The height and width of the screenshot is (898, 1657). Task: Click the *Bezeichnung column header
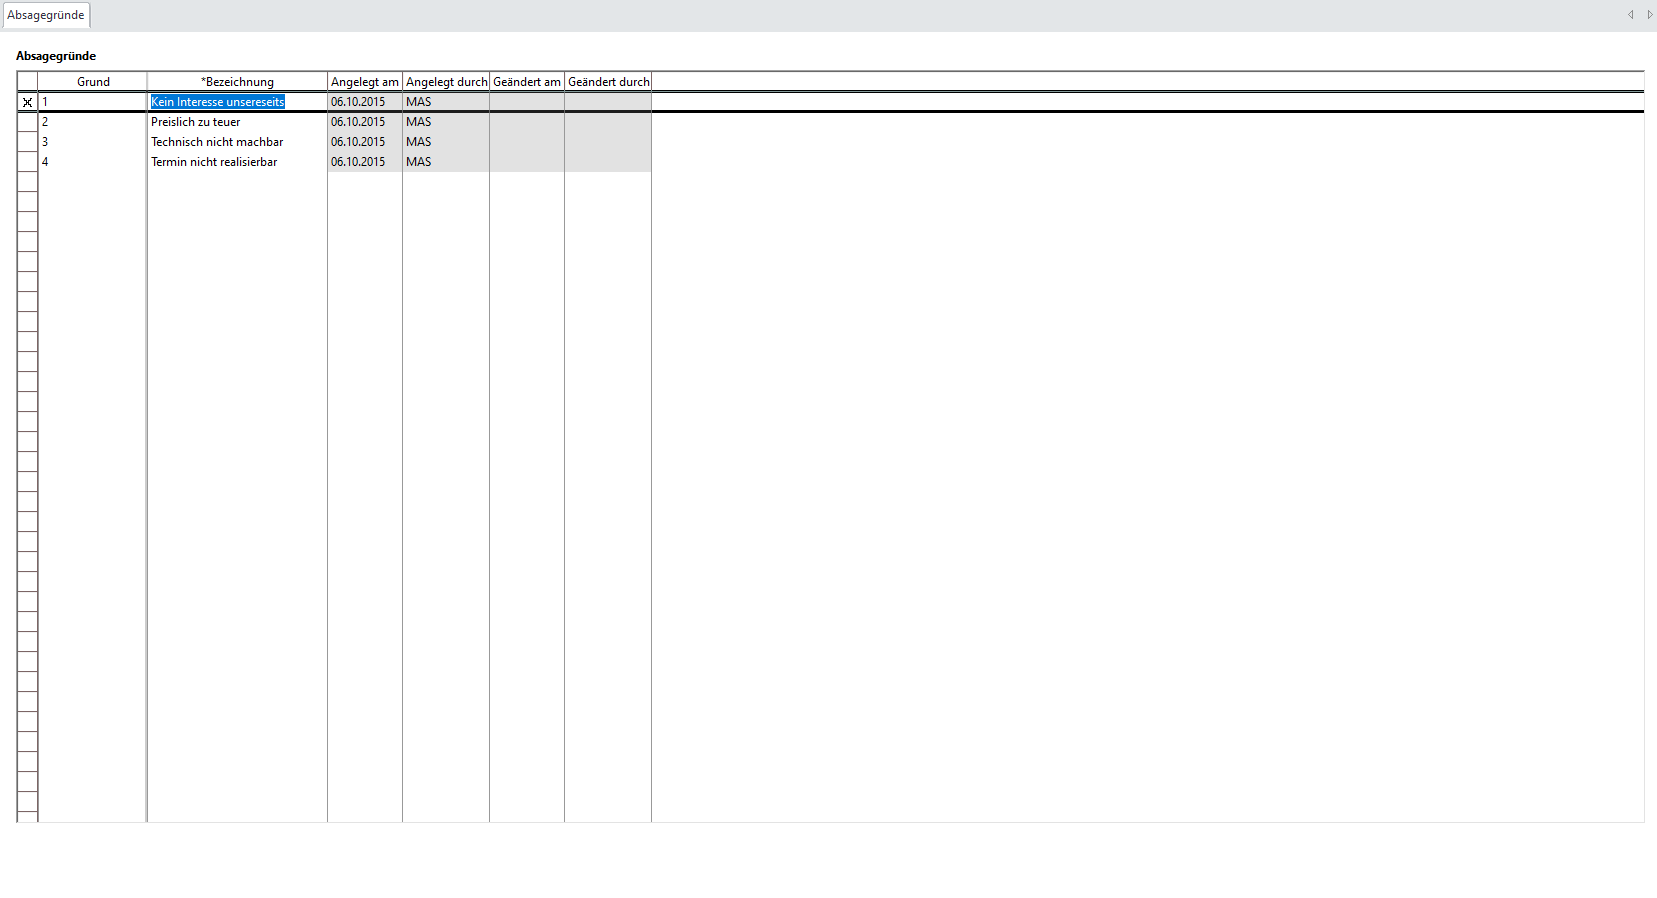tap(237, 82)
